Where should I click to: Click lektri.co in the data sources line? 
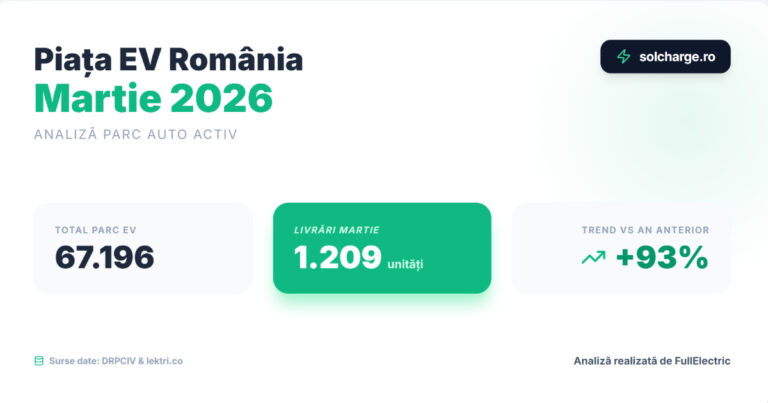[162, 361]
